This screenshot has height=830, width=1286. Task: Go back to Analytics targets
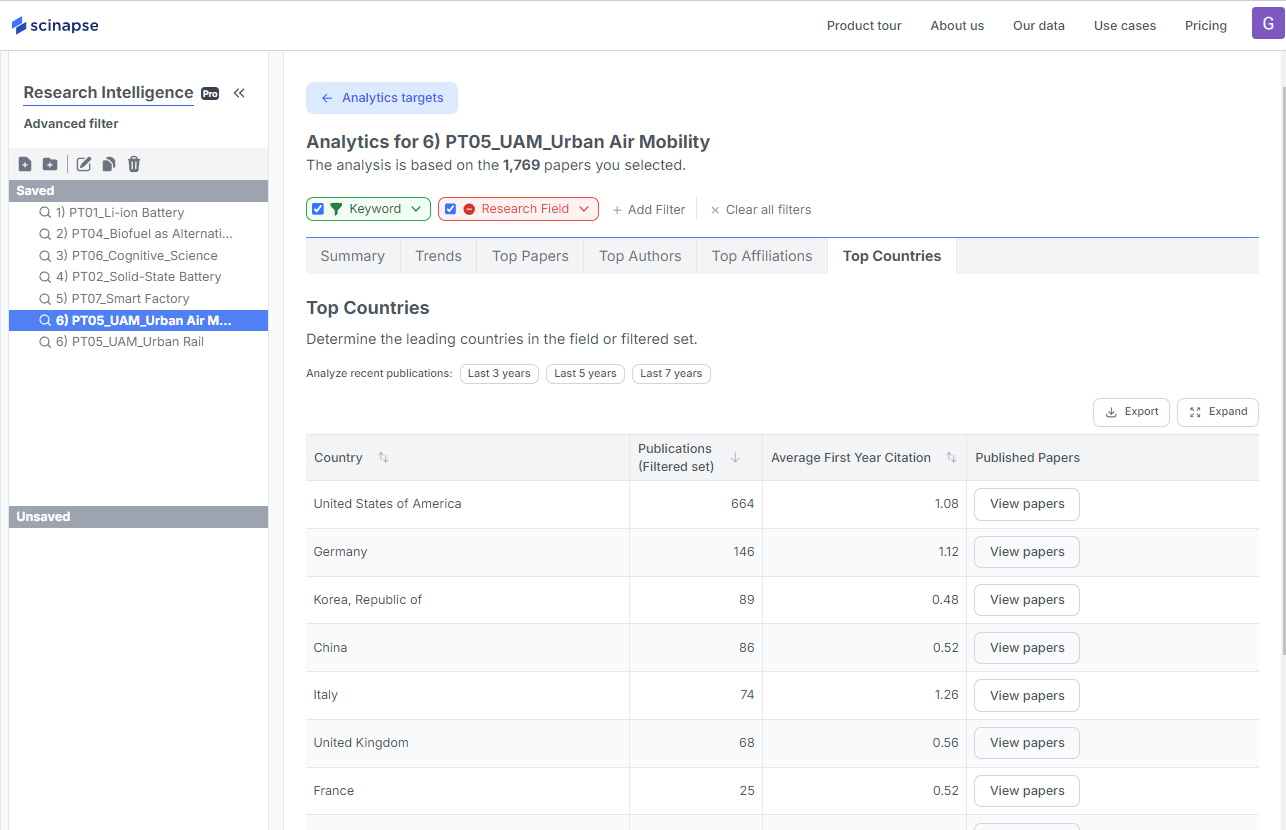coord(382,98)
